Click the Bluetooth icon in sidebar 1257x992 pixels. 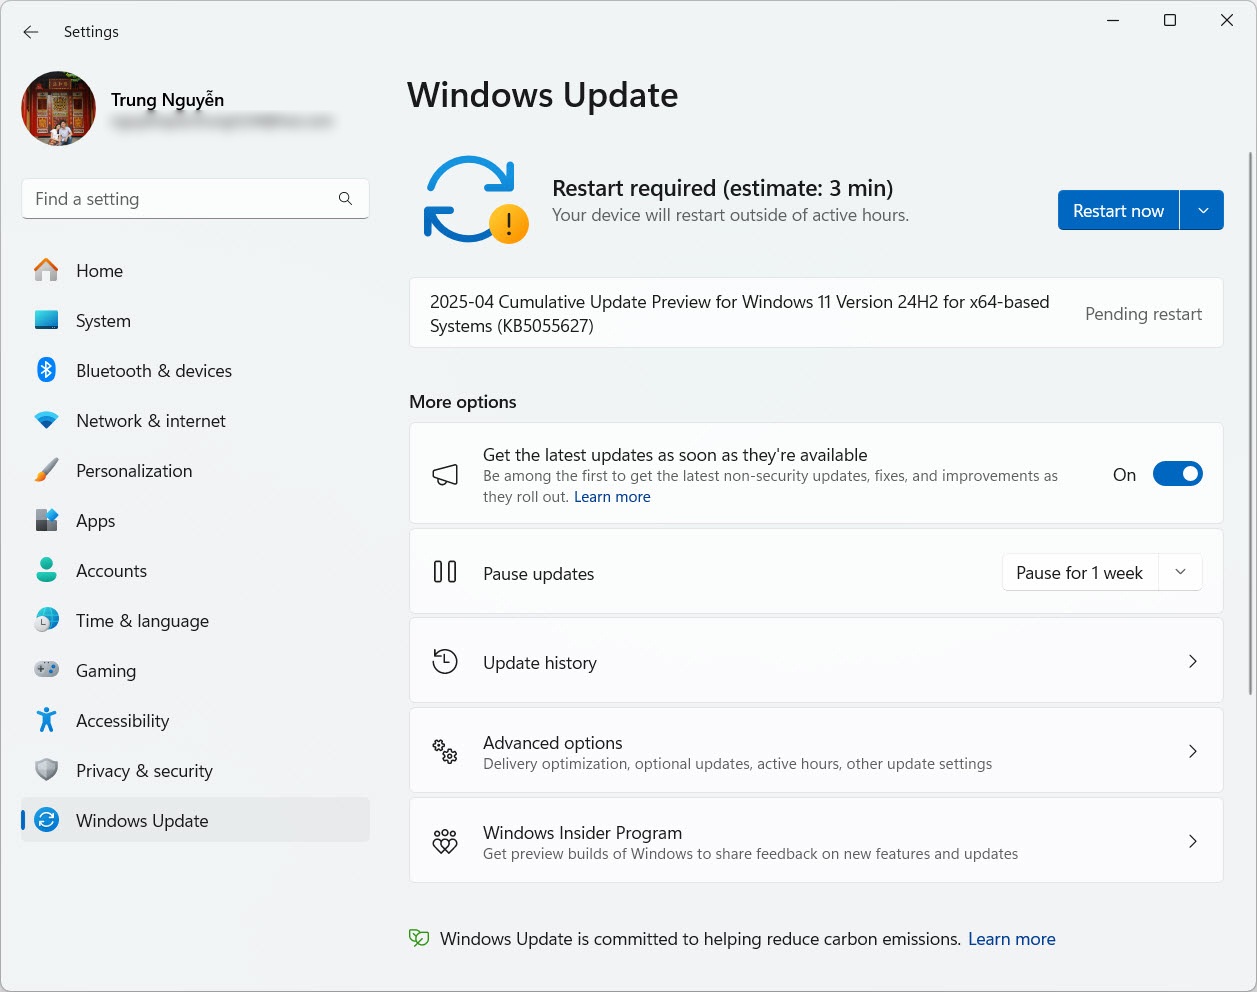point(46,370)
